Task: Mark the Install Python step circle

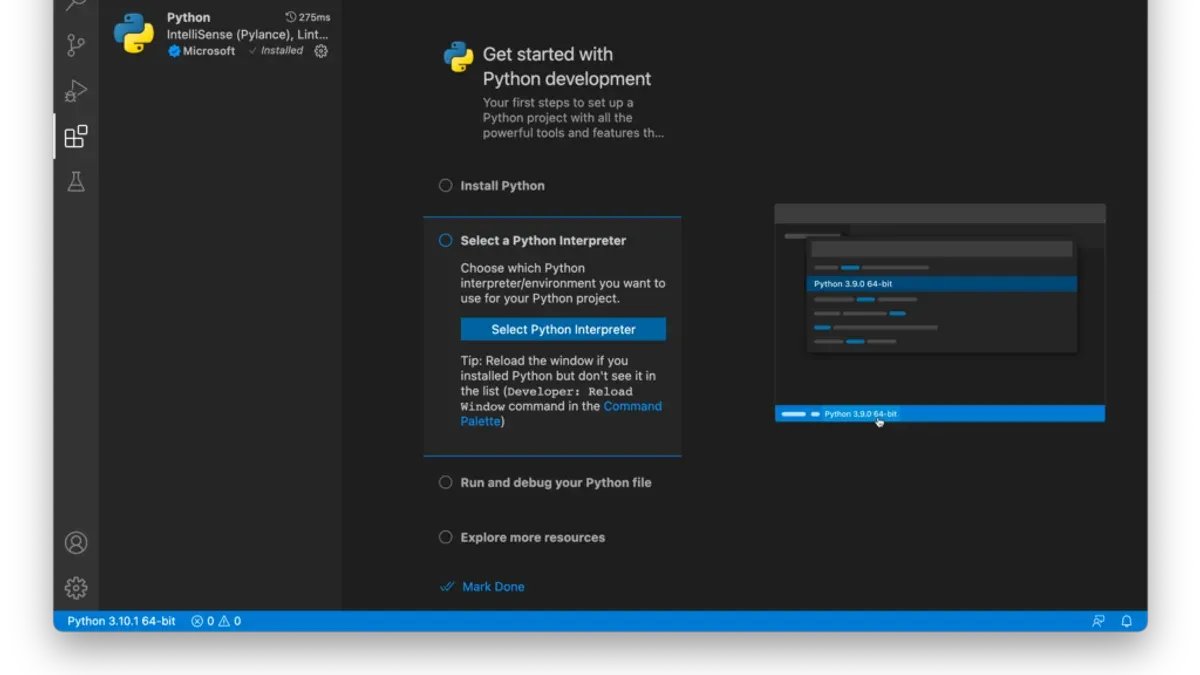Action: pos(446,185)
